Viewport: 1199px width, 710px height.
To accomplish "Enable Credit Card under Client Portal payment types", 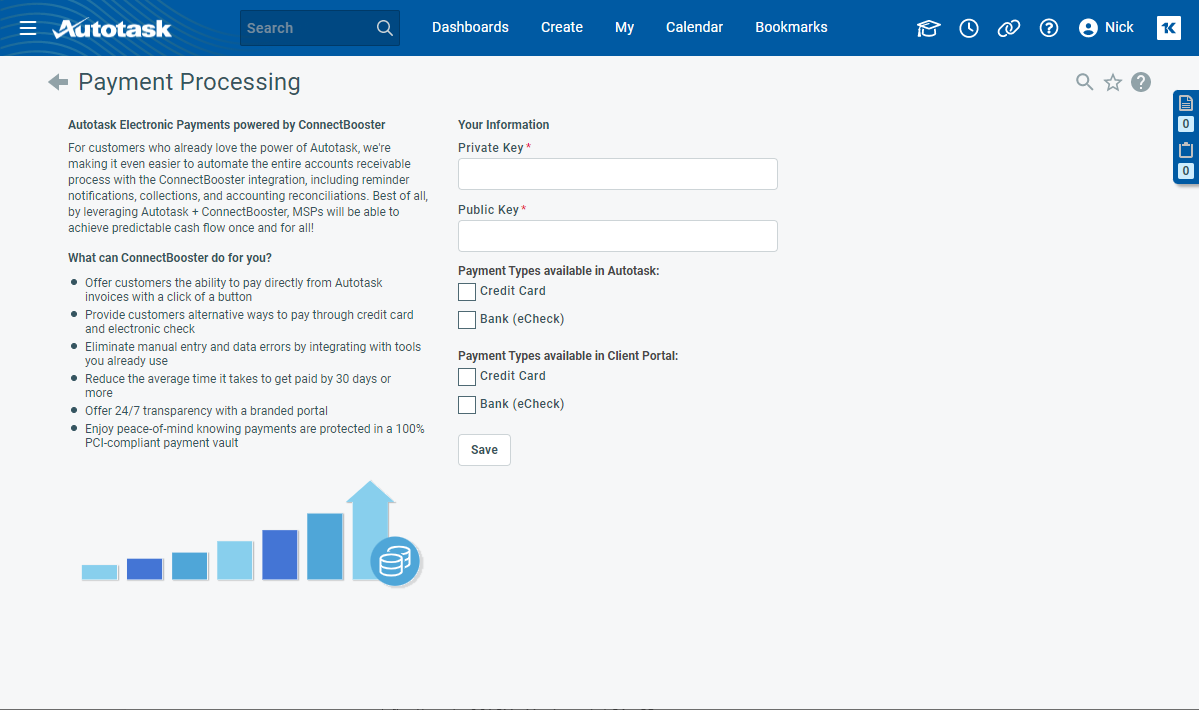I will click(x=467, y=377).
